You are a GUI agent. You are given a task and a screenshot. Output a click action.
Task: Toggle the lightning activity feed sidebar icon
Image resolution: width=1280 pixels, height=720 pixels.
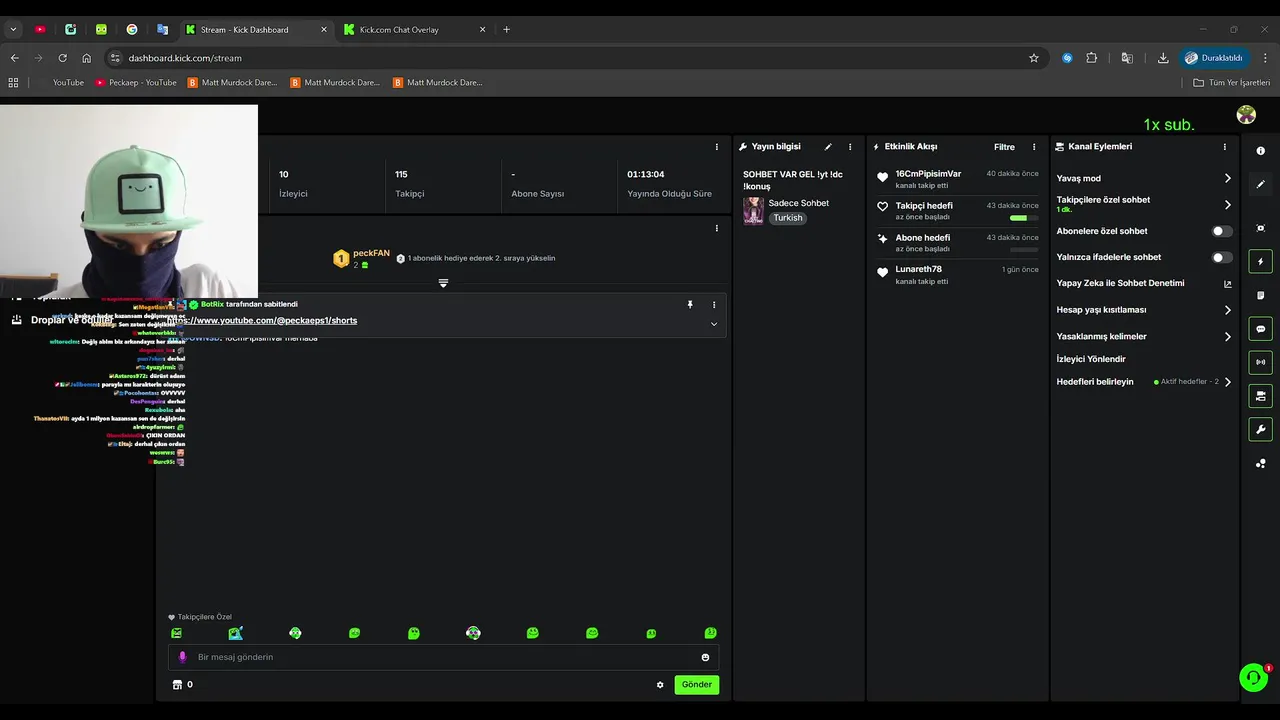pyautogui.click(x=1260, y=262)
